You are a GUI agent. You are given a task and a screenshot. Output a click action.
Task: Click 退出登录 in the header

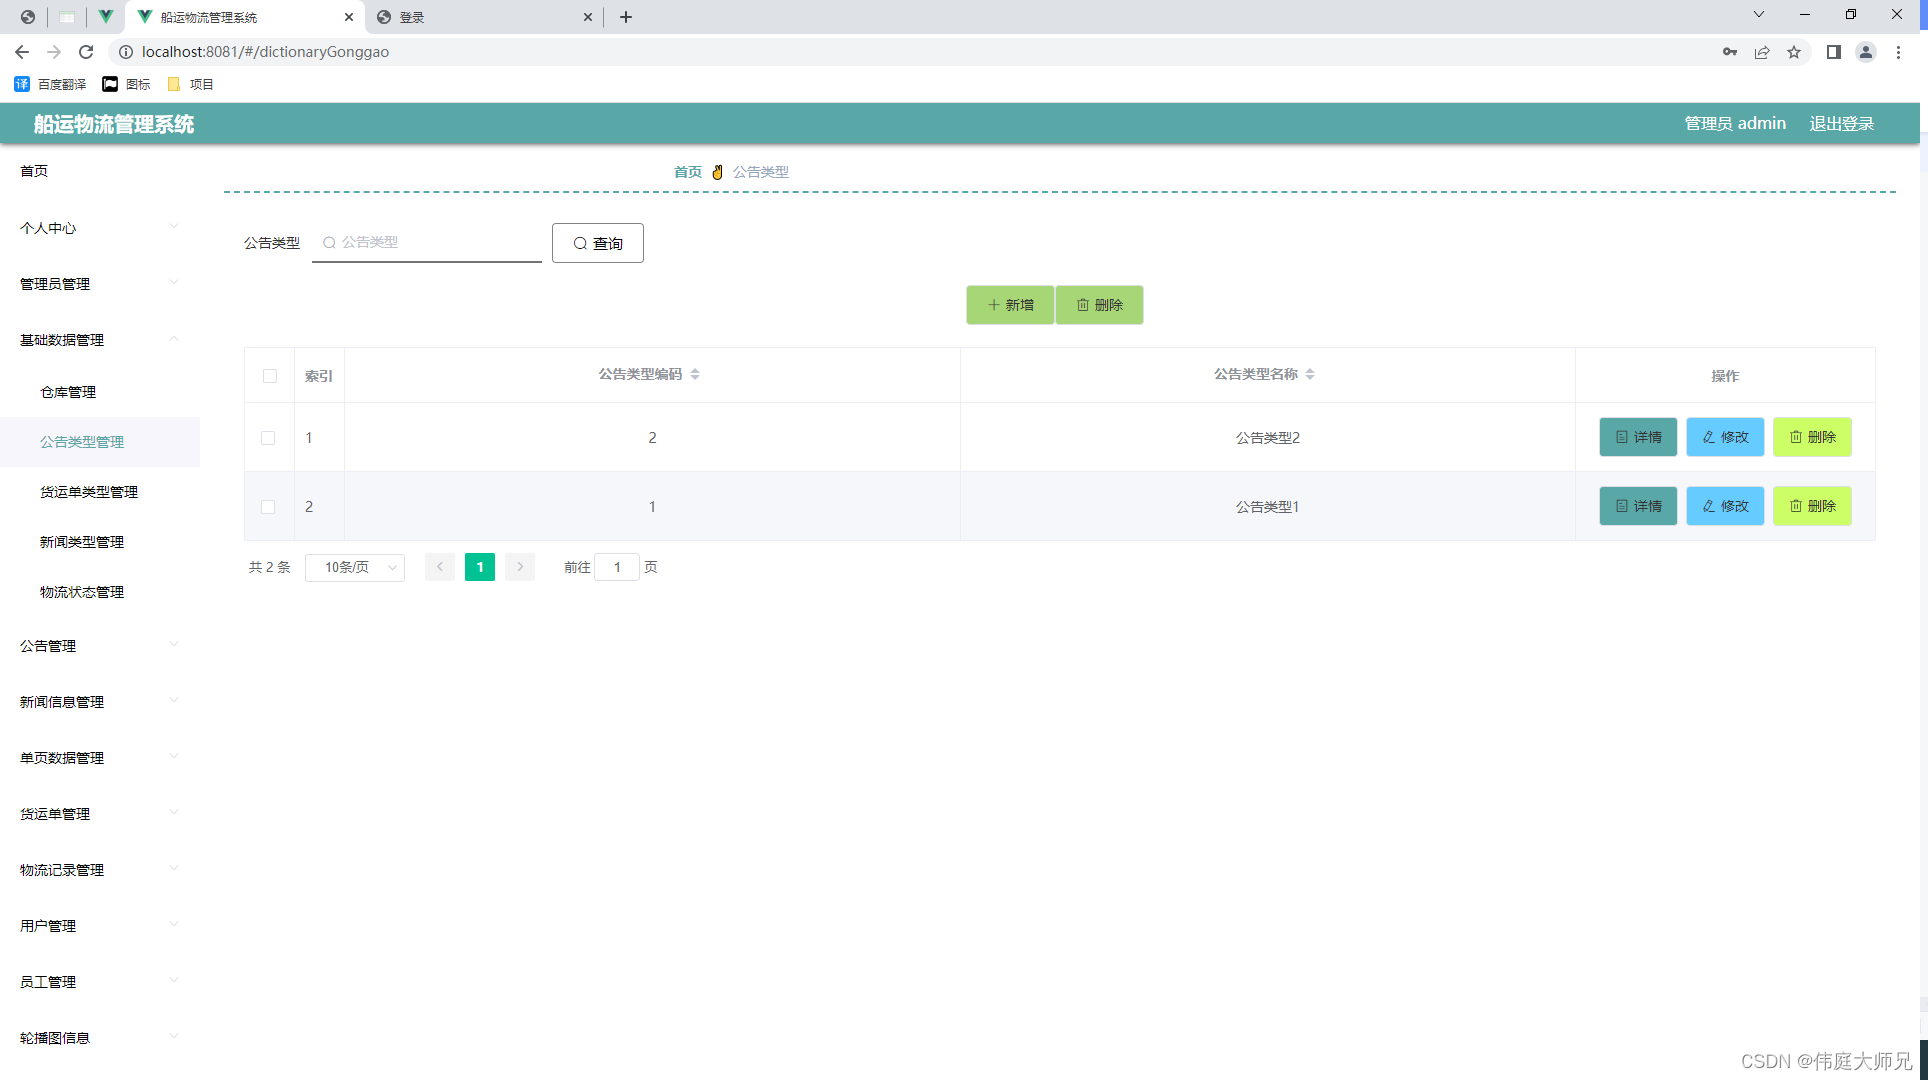tap(1841, 124)
